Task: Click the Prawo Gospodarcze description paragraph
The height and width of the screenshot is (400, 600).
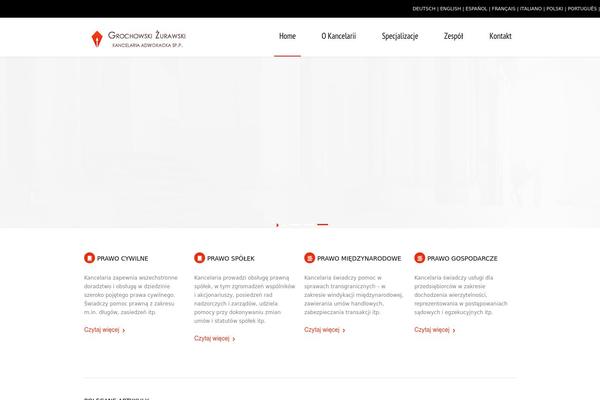Action: [461, 295]
